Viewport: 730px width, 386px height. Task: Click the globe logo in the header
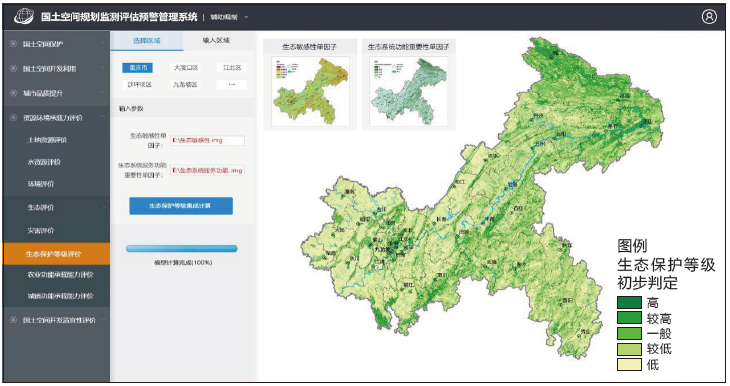coord(23,17)
